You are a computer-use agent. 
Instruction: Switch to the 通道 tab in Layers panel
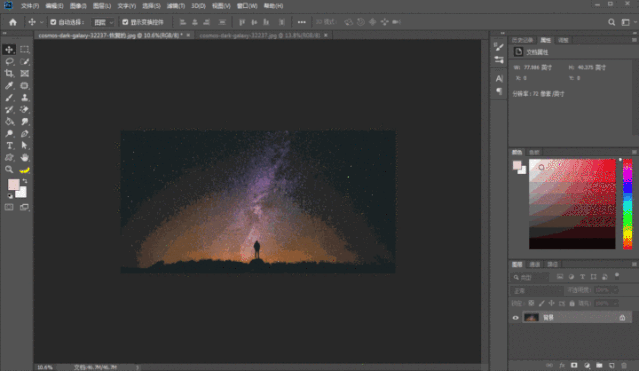click(x=534, y=265)
